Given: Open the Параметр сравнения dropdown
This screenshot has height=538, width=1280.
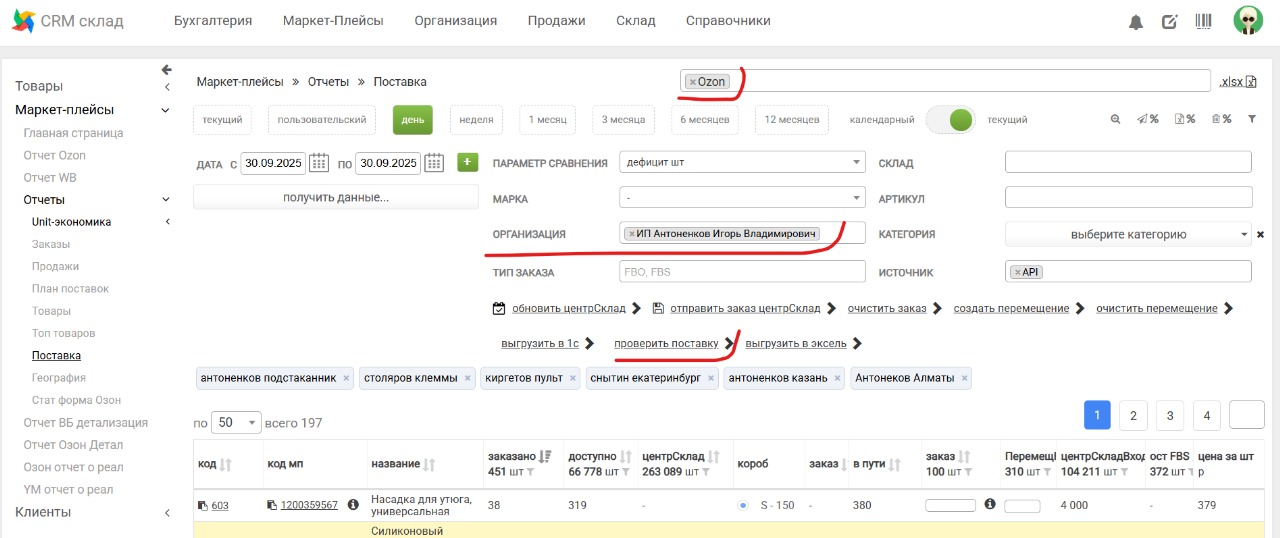Looking at the screenshot, I should [x=741, y=163].
